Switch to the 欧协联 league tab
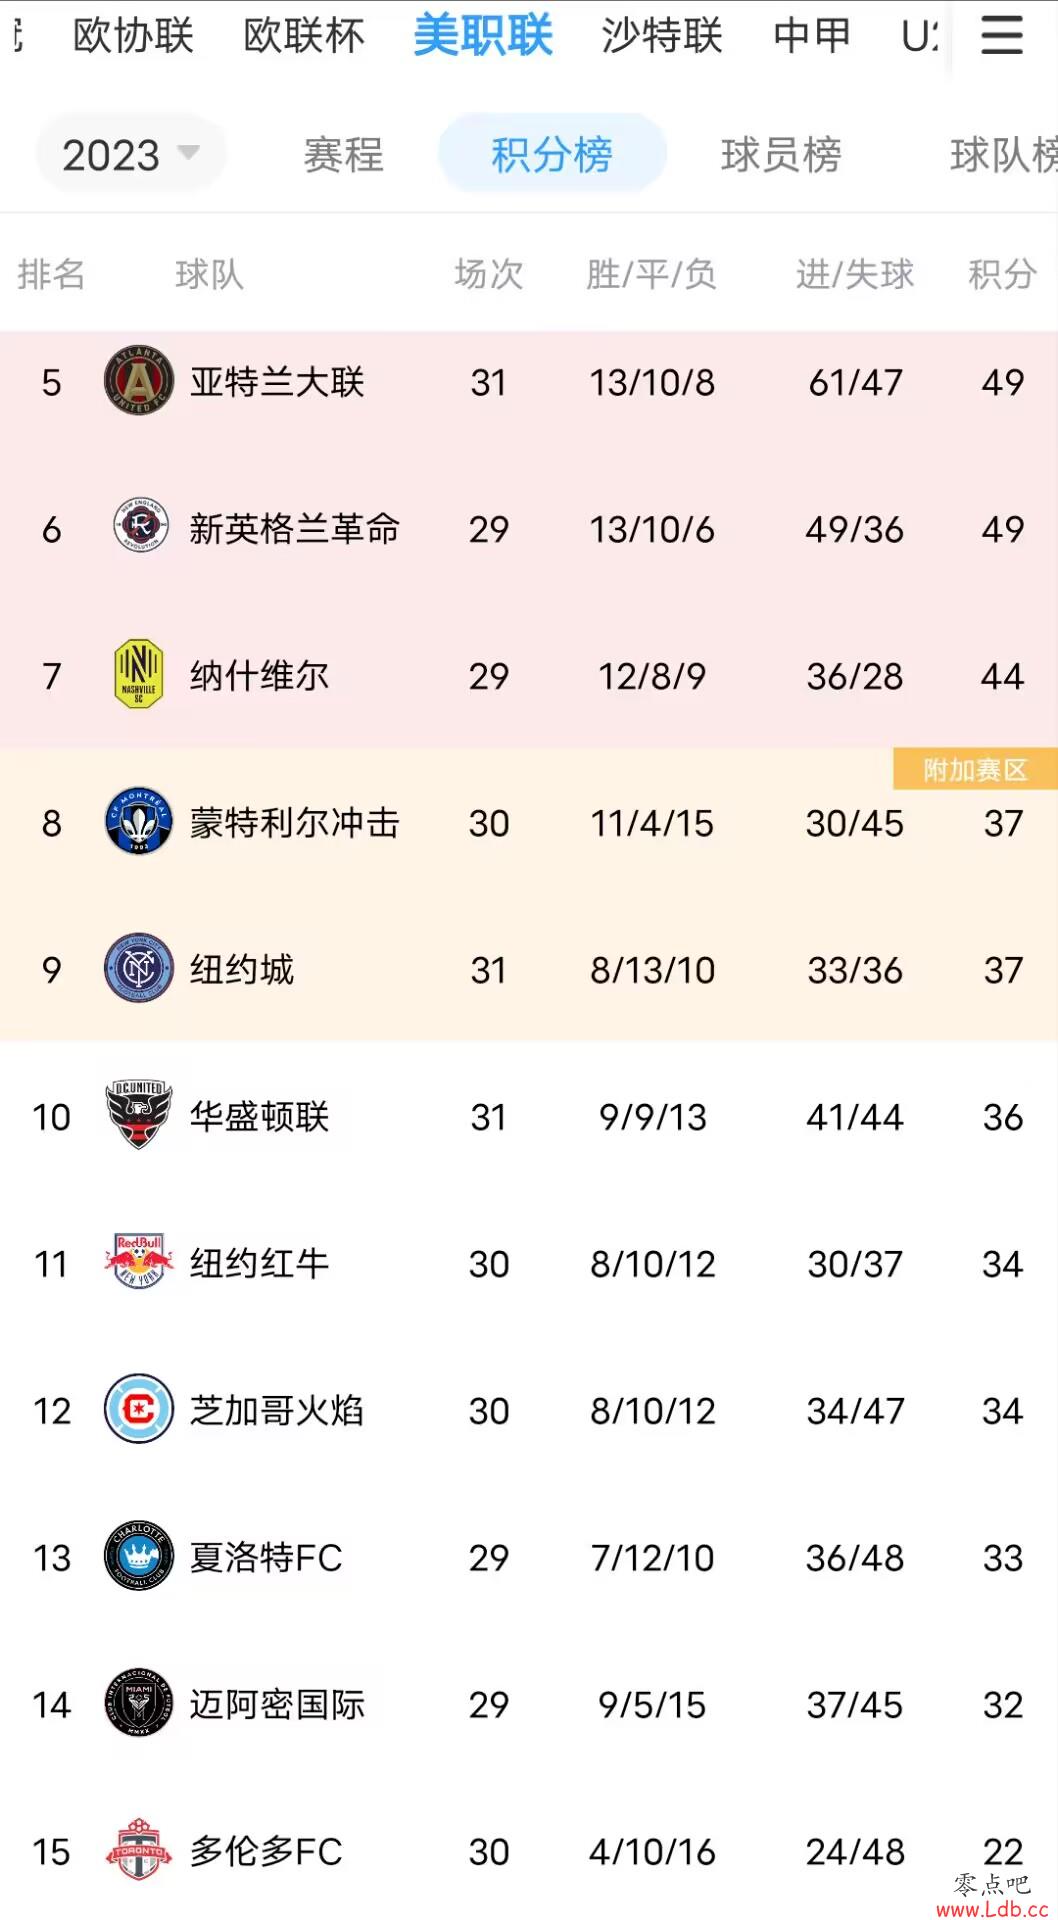Viewport: 1058px width, 1920px height. pos(133,36)
